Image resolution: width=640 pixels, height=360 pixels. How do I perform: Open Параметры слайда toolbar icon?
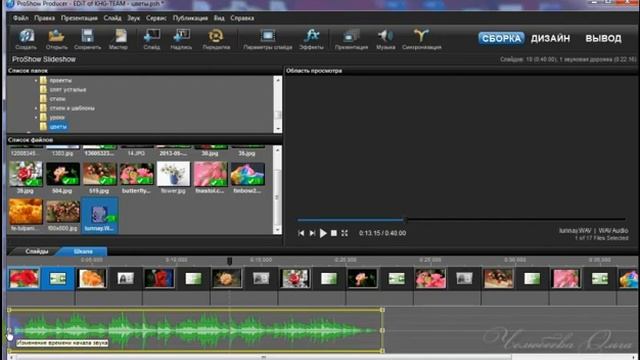pos(268,39)
